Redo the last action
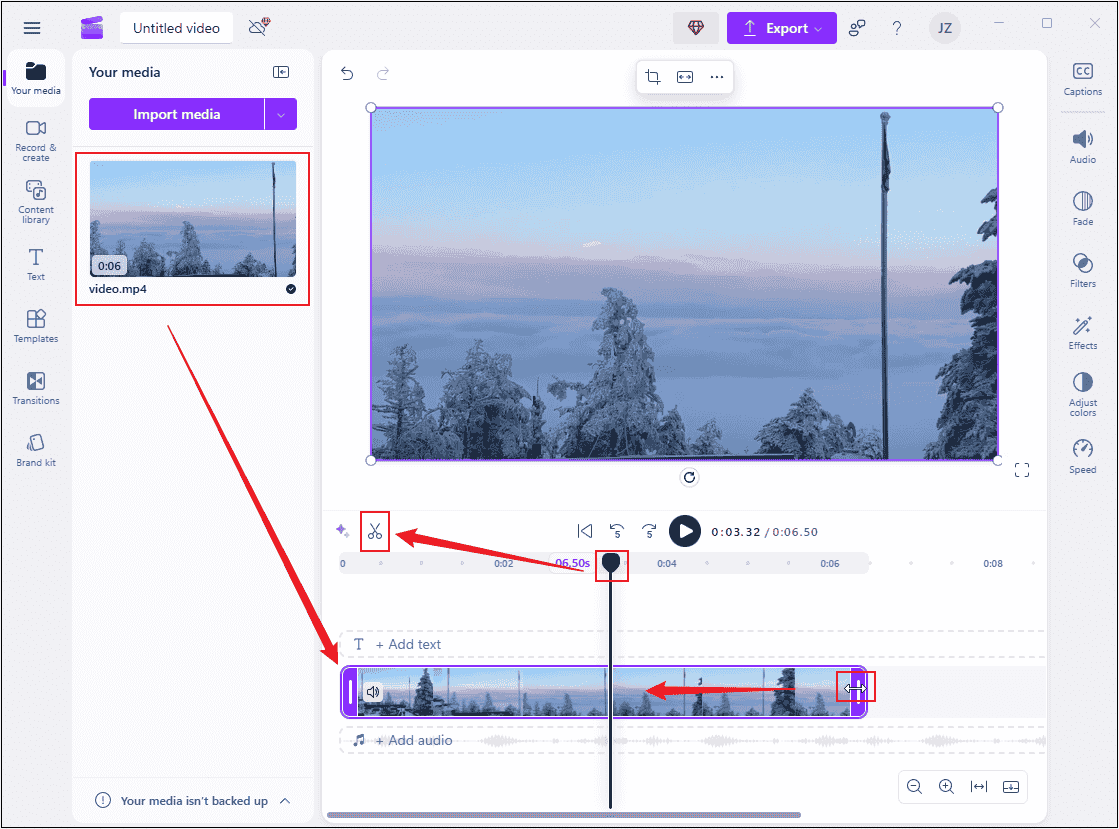The image size is (1119, 829). pyautogui.click(x=383, y=73)
